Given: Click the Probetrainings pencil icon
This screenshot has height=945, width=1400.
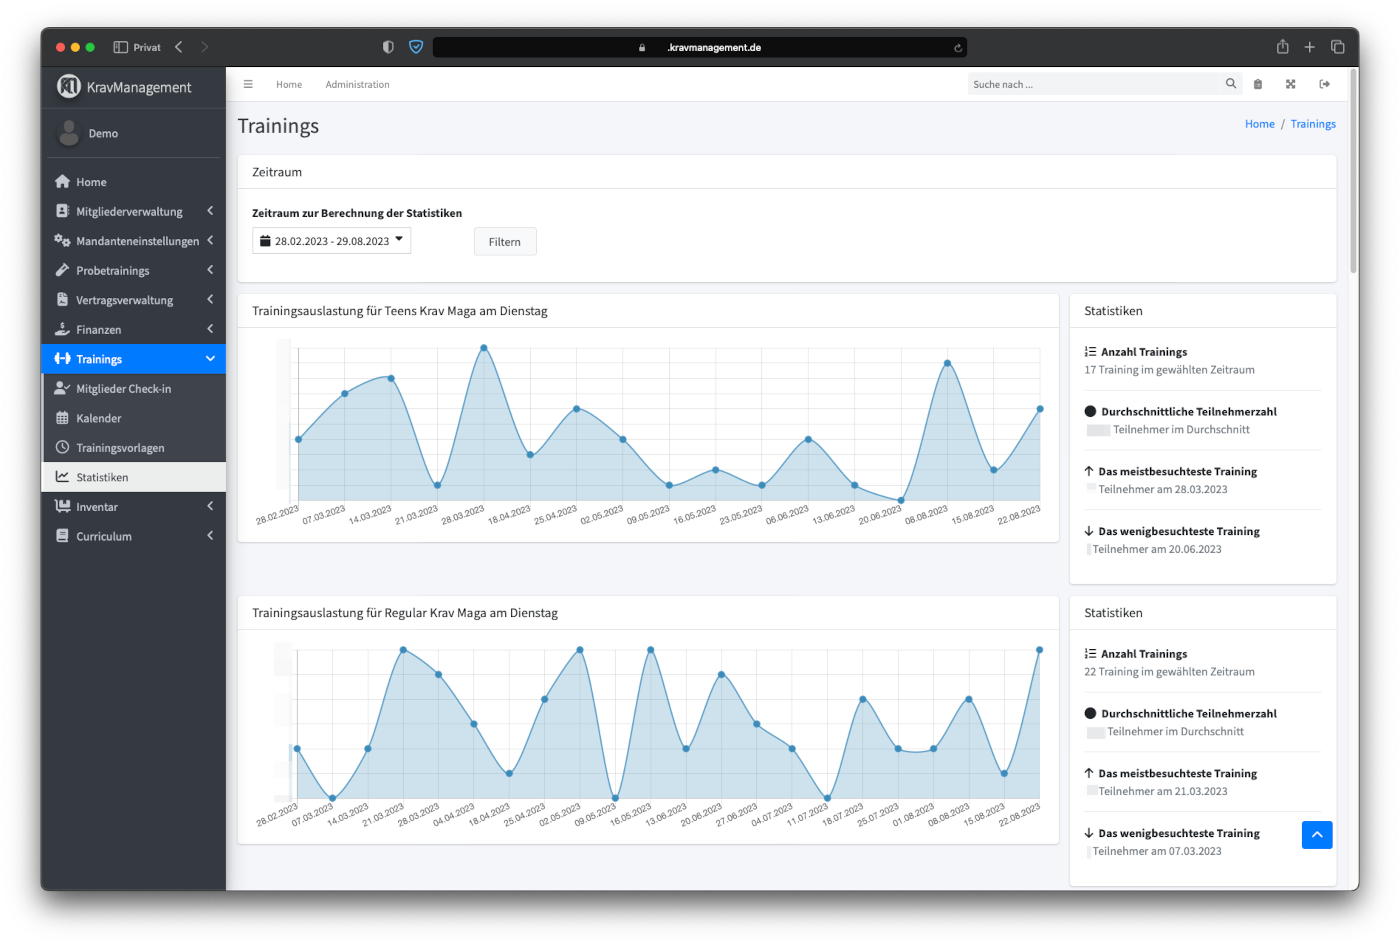Looking at the screenshot, I should [62, 270].
